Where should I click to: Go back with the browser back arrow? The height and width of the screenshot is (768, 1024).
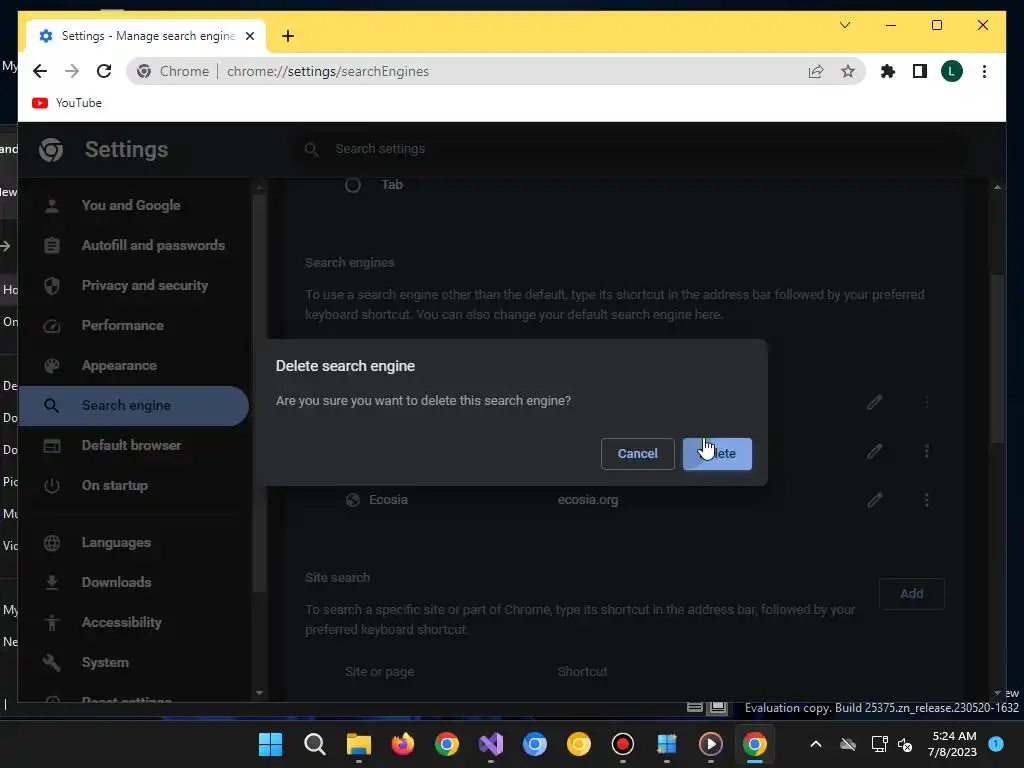[40, 71]
